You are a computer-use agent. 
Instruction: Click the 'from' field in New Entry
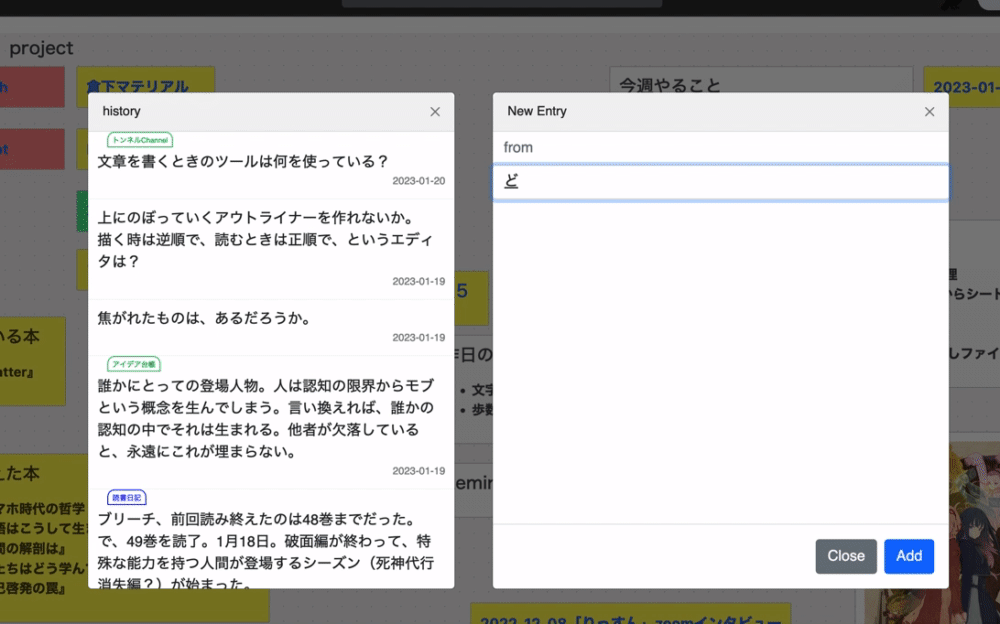(721, 147)
